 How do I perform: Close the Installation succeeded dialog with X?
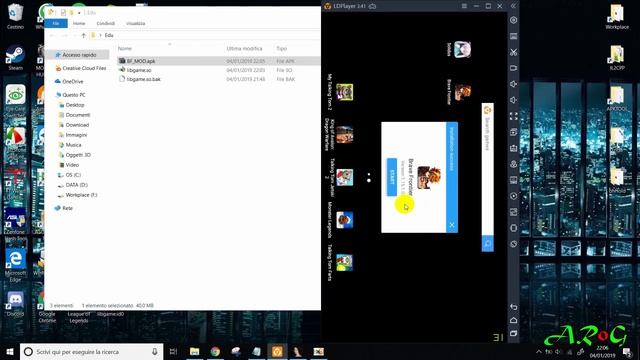point(452,225)
